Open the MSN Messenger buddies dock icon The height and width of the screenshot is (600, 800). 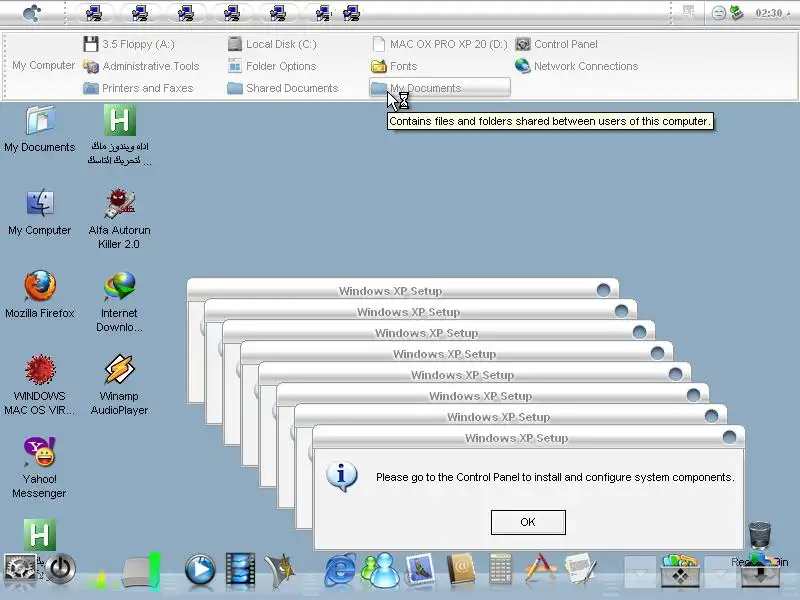(x=381, y=569)
